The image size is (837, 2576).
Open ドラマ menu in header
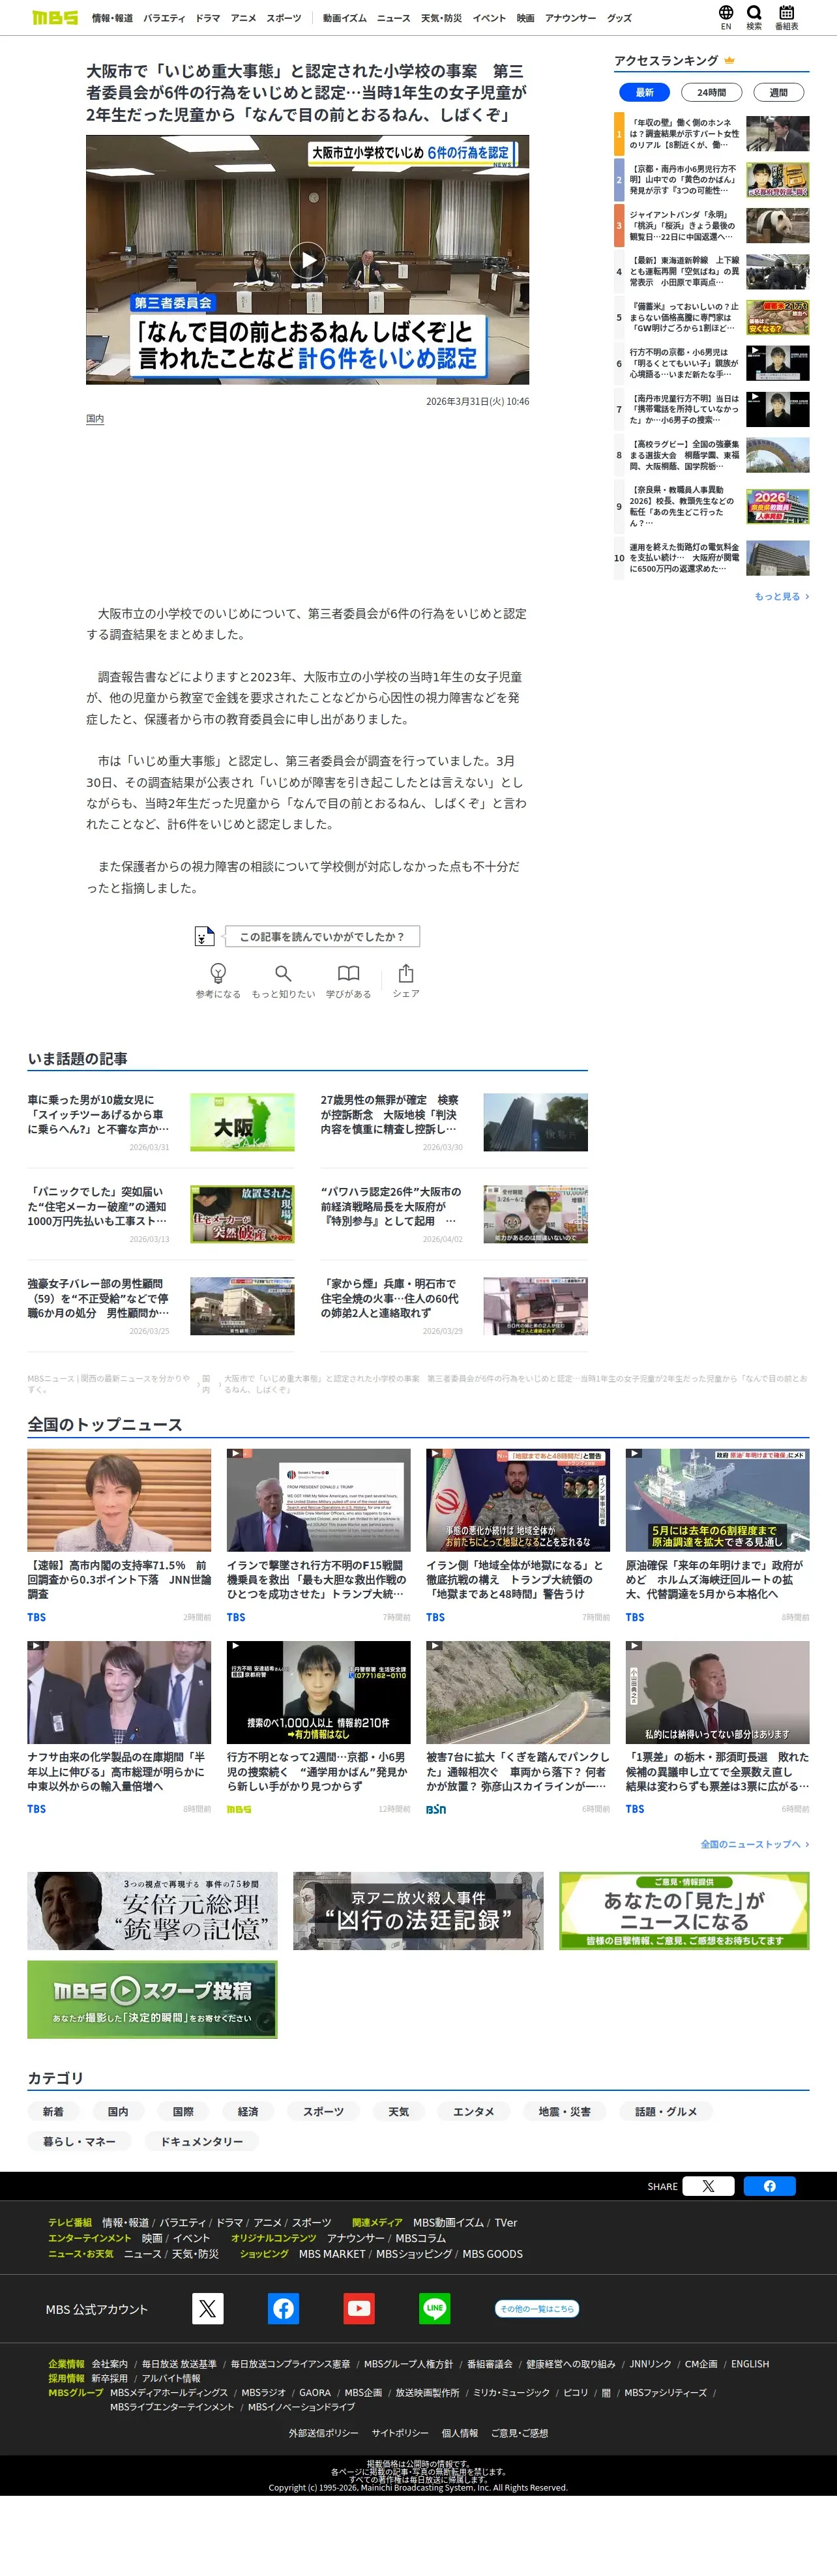[208, 18]
